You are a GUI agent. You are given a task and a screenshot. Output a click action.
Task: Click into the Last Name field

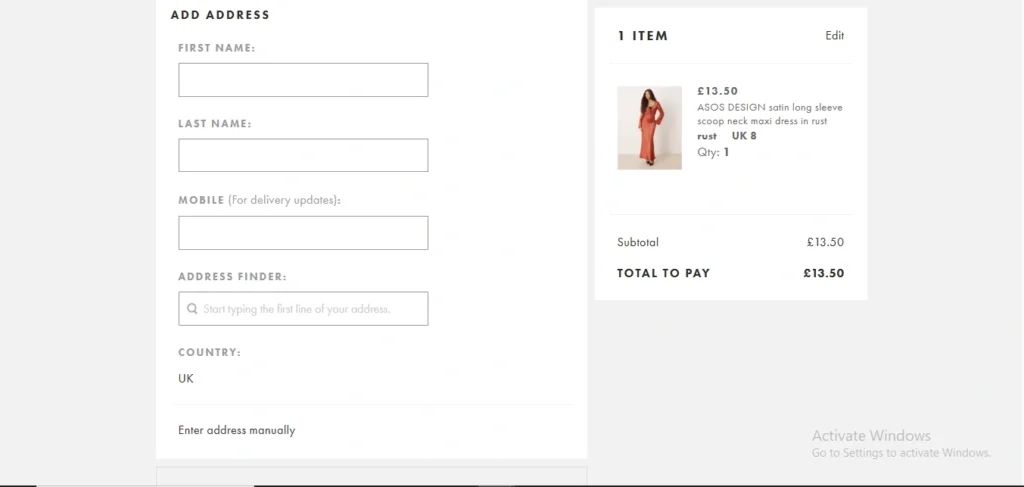tap(303, 155)
